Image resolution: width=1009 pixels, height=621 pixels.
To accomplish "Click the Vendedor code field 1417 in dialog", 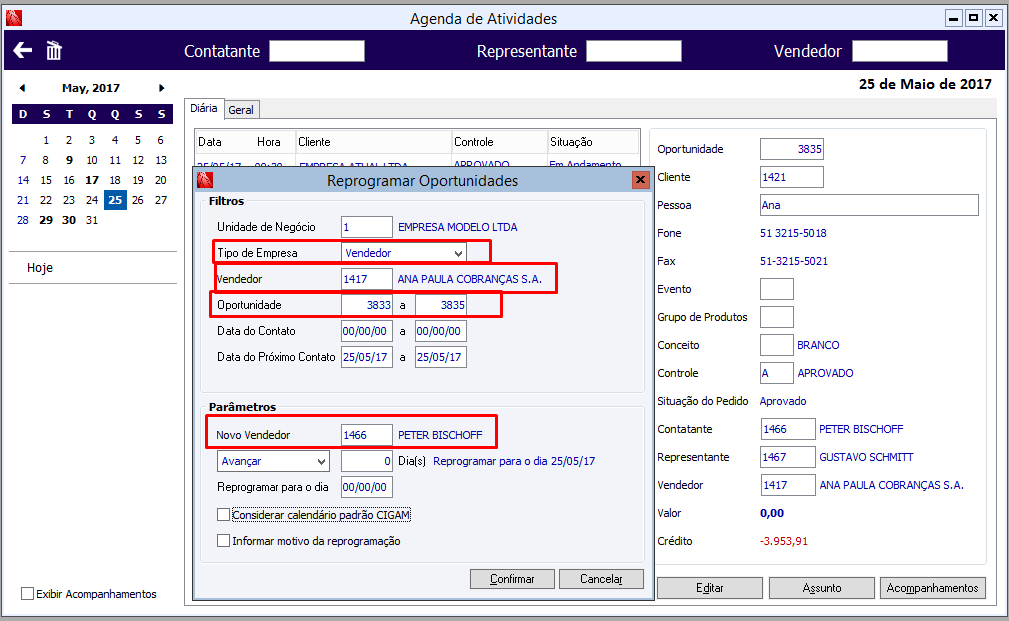I will [x=367, y=279].
